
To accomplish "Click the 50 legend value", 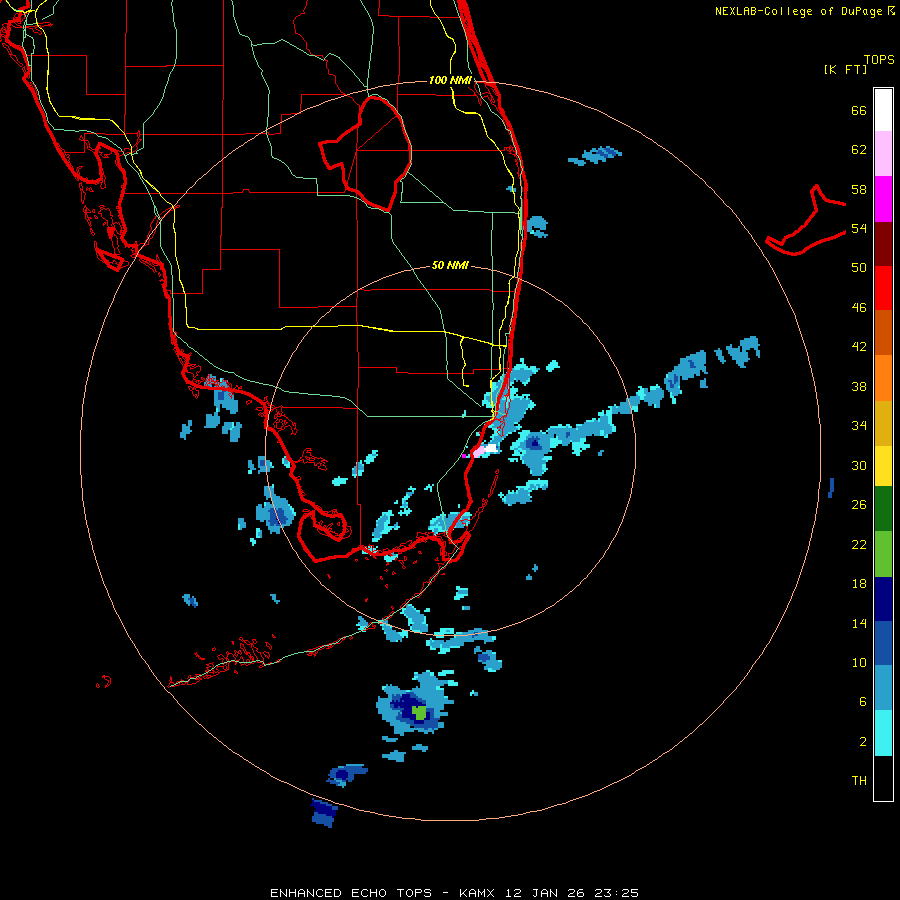I will coord(859,268).
